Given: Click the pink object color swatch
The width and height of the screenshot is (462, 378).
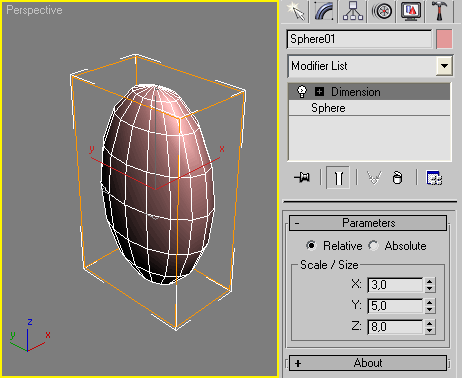Looking at the screenshot, I should click(x=444, y=39).
